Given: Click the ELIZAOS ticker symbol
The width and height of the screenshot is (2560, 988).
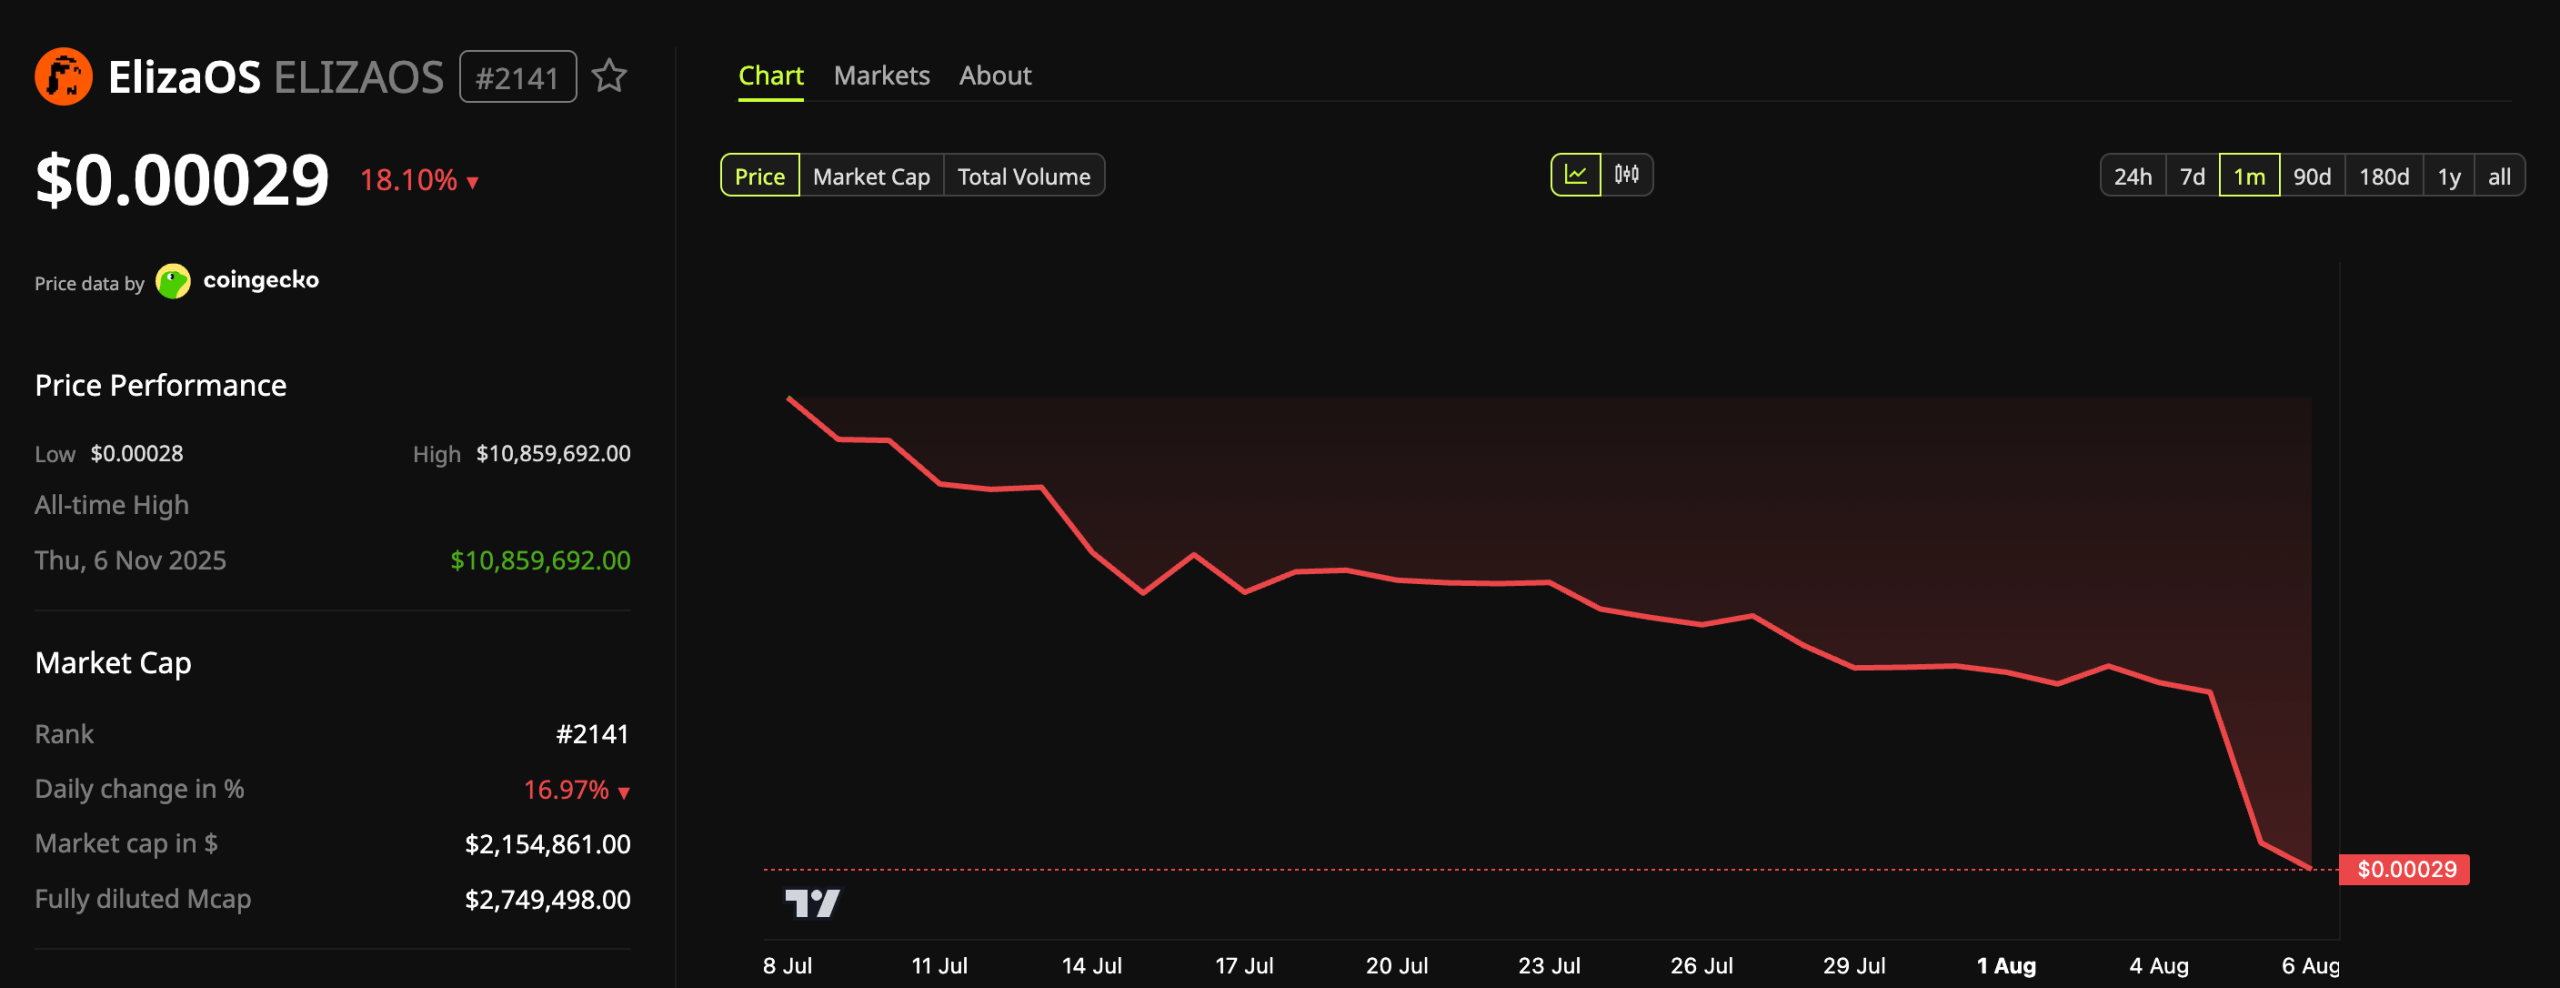Looking at the screenshot, I should [359, 77].
